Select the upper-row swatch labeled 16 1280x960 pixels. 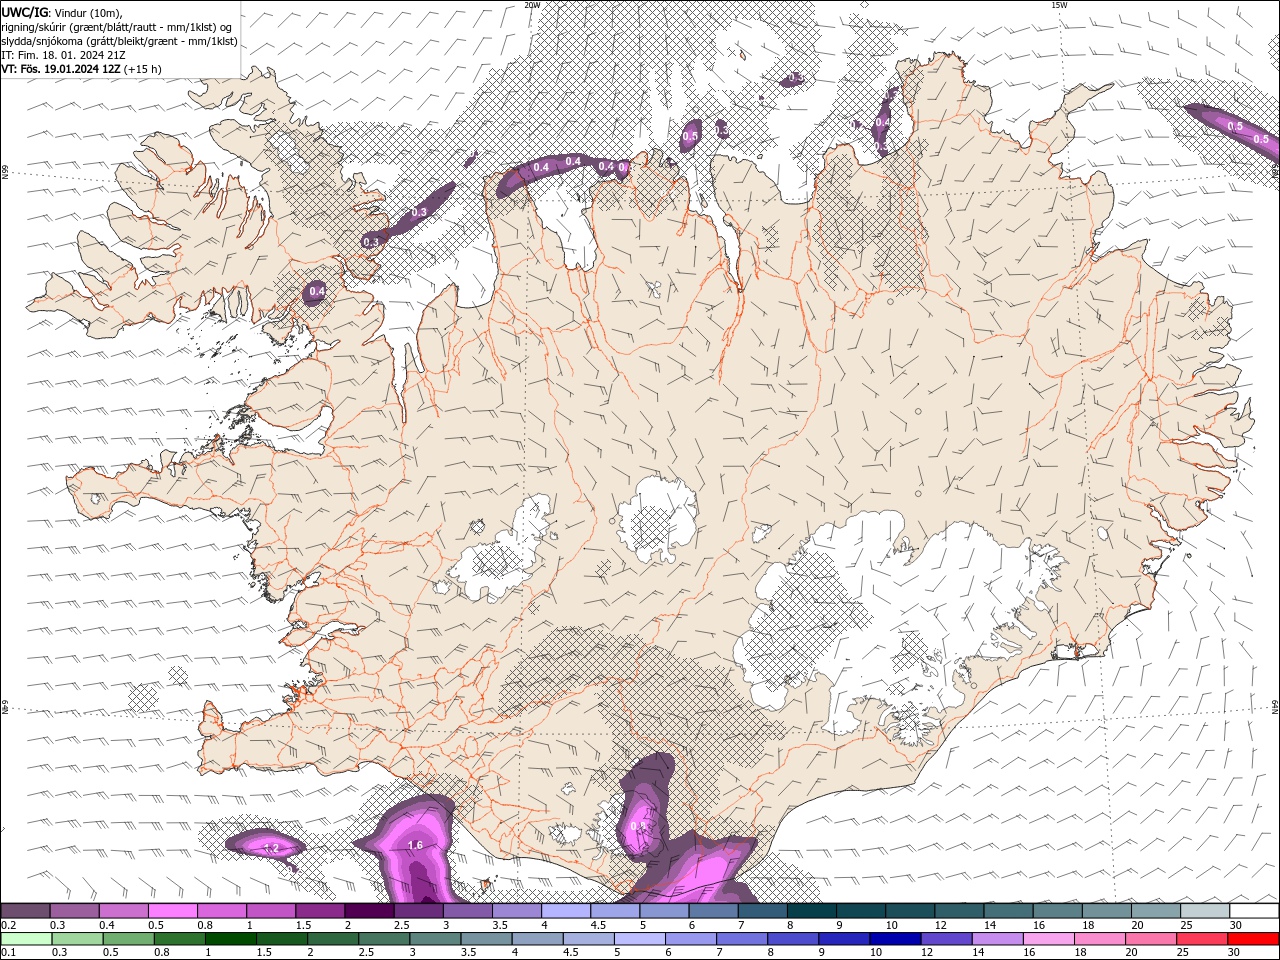1058,911
